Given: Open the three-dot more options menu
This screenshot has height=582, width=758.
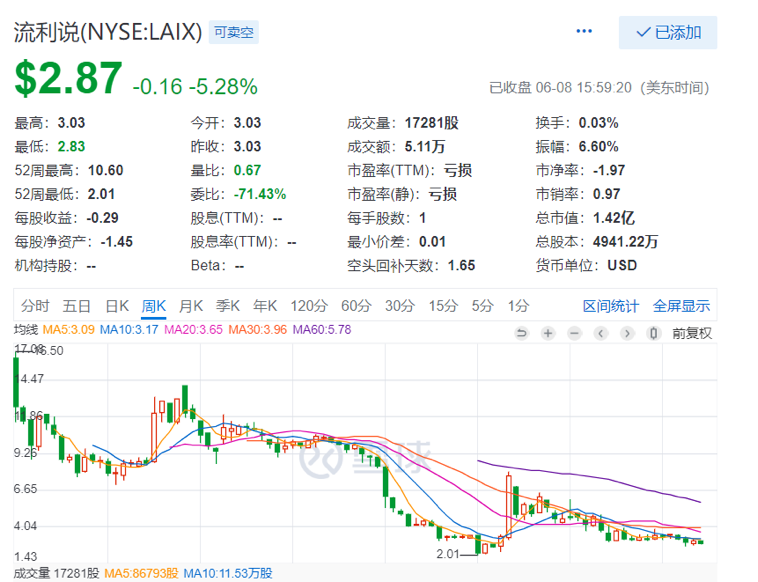Looking at the screenshot, I should (x=584, y=31).
